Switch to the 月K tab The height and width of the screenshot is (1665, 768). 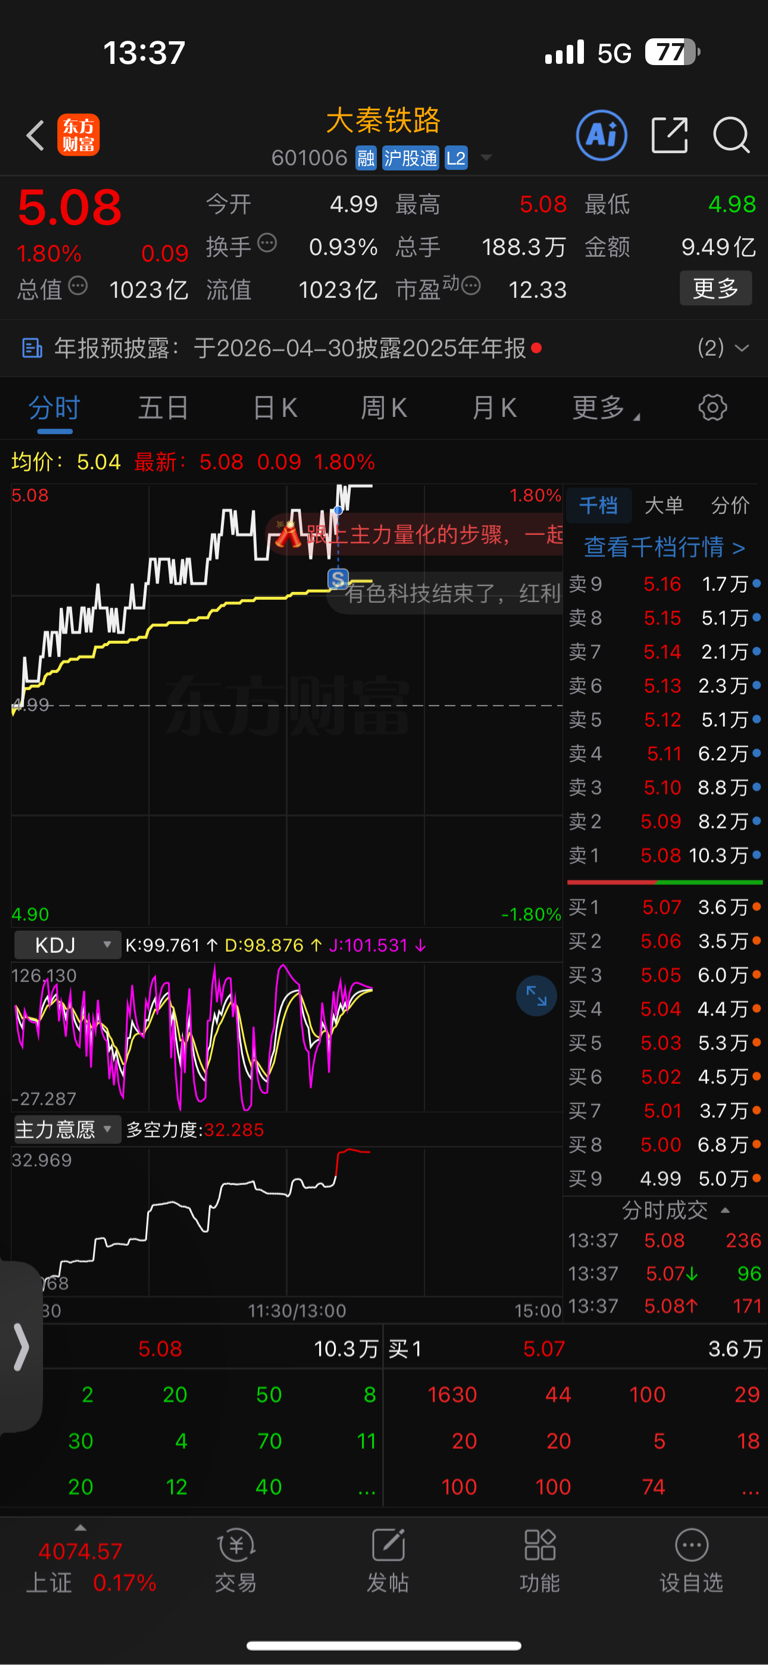coord(493,408)
